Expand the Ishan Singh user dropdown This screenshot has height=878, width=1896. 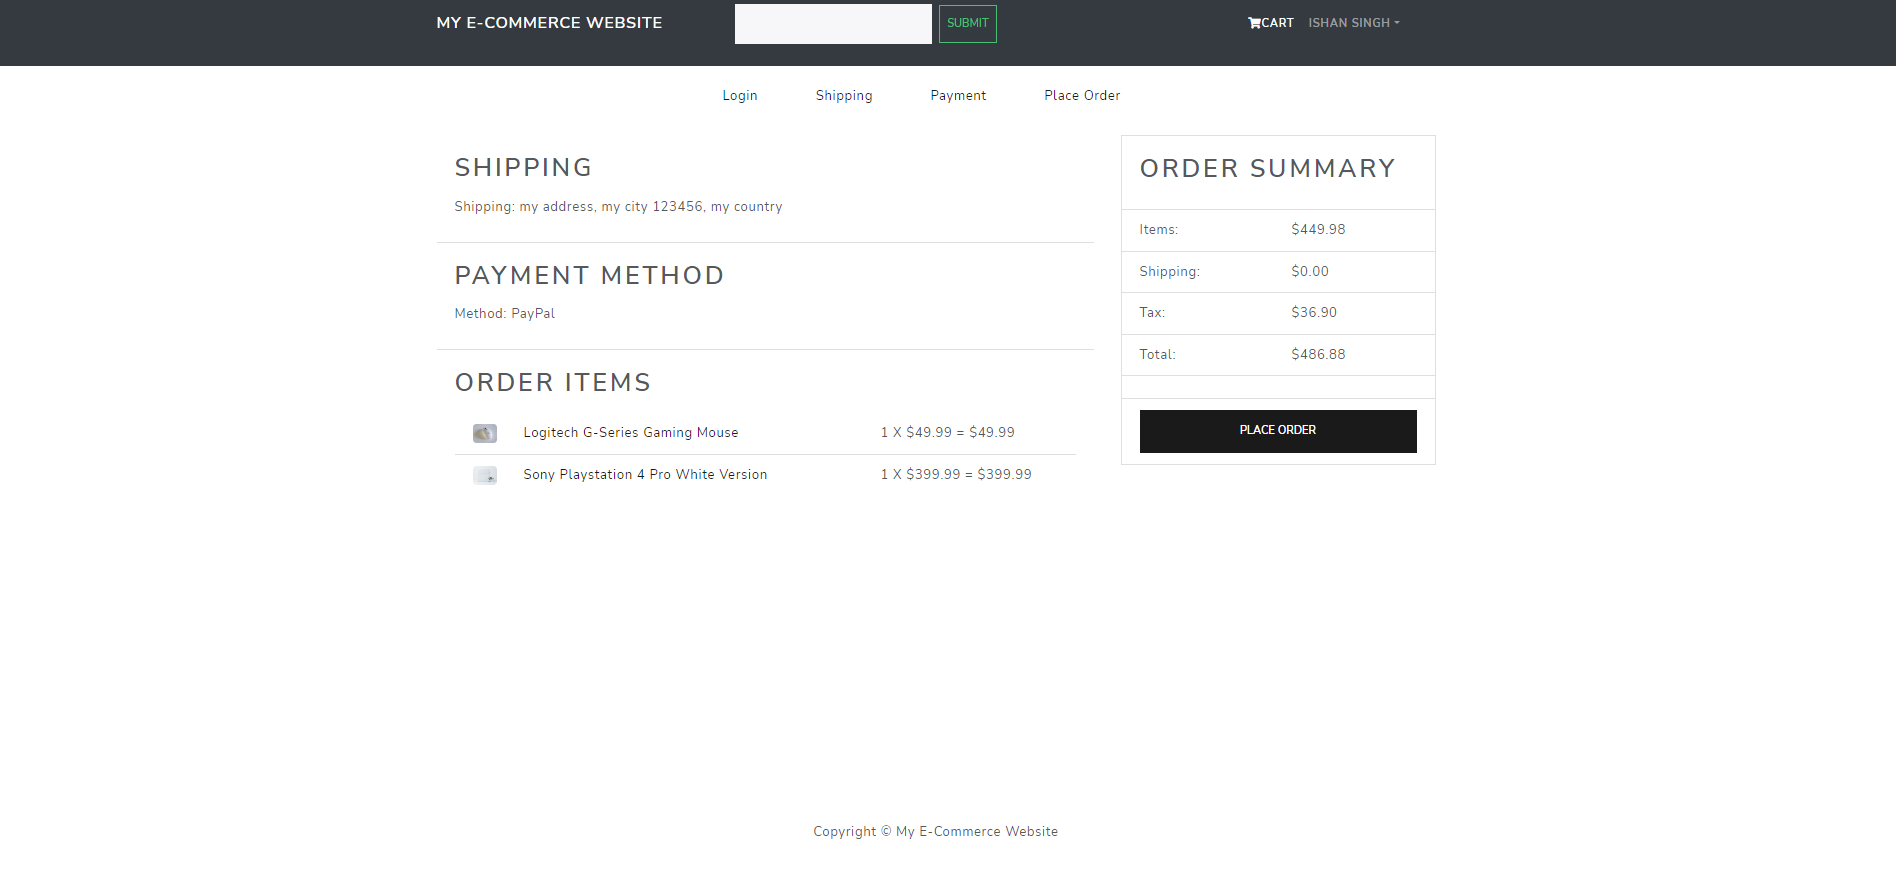point(1354,23)
